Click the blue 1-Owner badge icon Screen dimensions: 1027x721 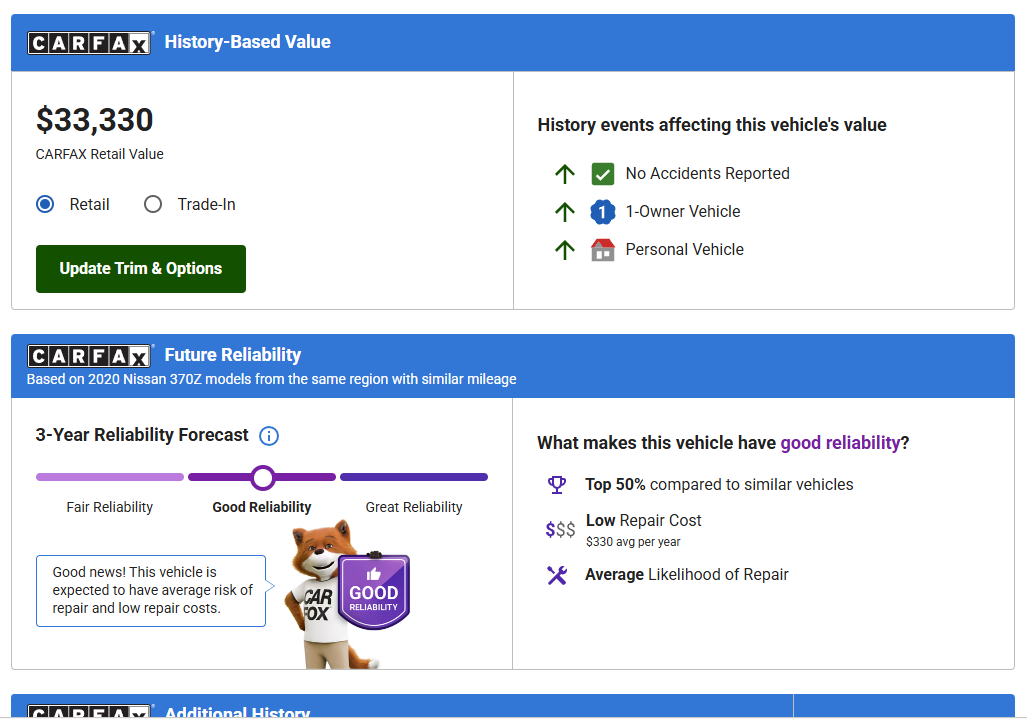coord(603,212)
